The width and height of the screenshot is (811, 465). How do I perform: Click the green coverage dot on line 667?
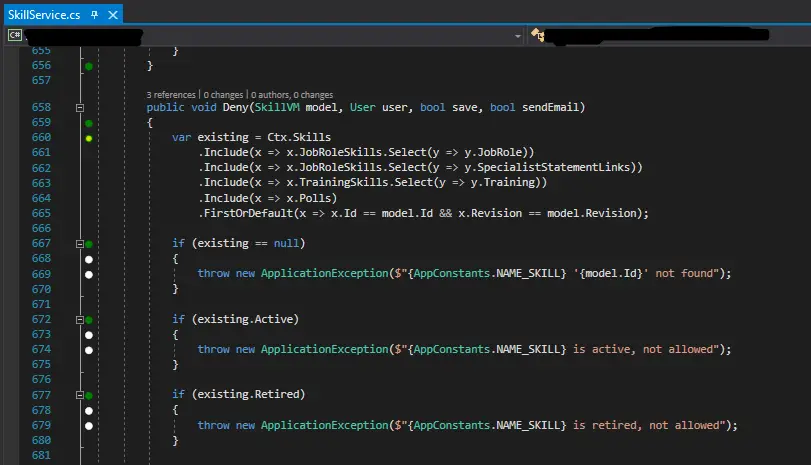tap(89, 244)
